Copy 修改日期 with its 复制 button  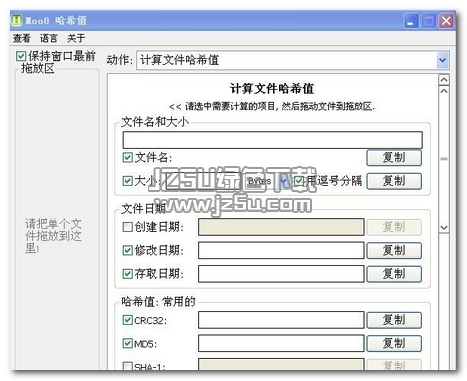[x=394, y=250]
